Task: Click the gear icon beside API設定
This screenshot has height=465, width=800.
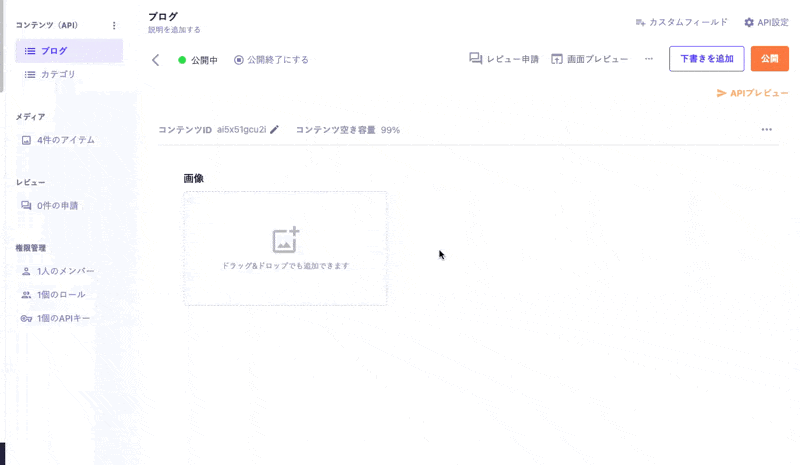Action: 748,22
